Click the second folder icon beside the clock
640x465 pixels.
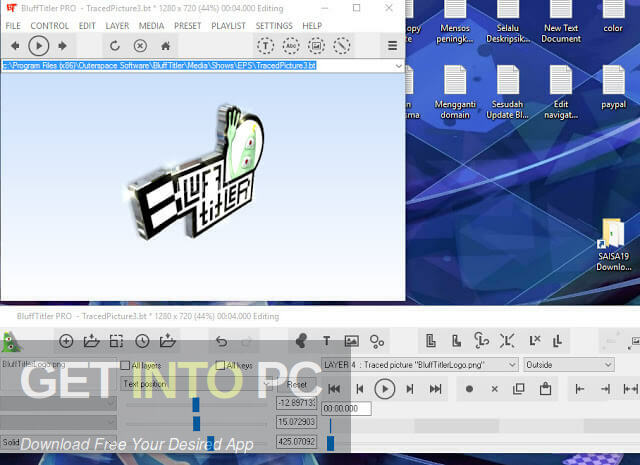coord(167,341)
